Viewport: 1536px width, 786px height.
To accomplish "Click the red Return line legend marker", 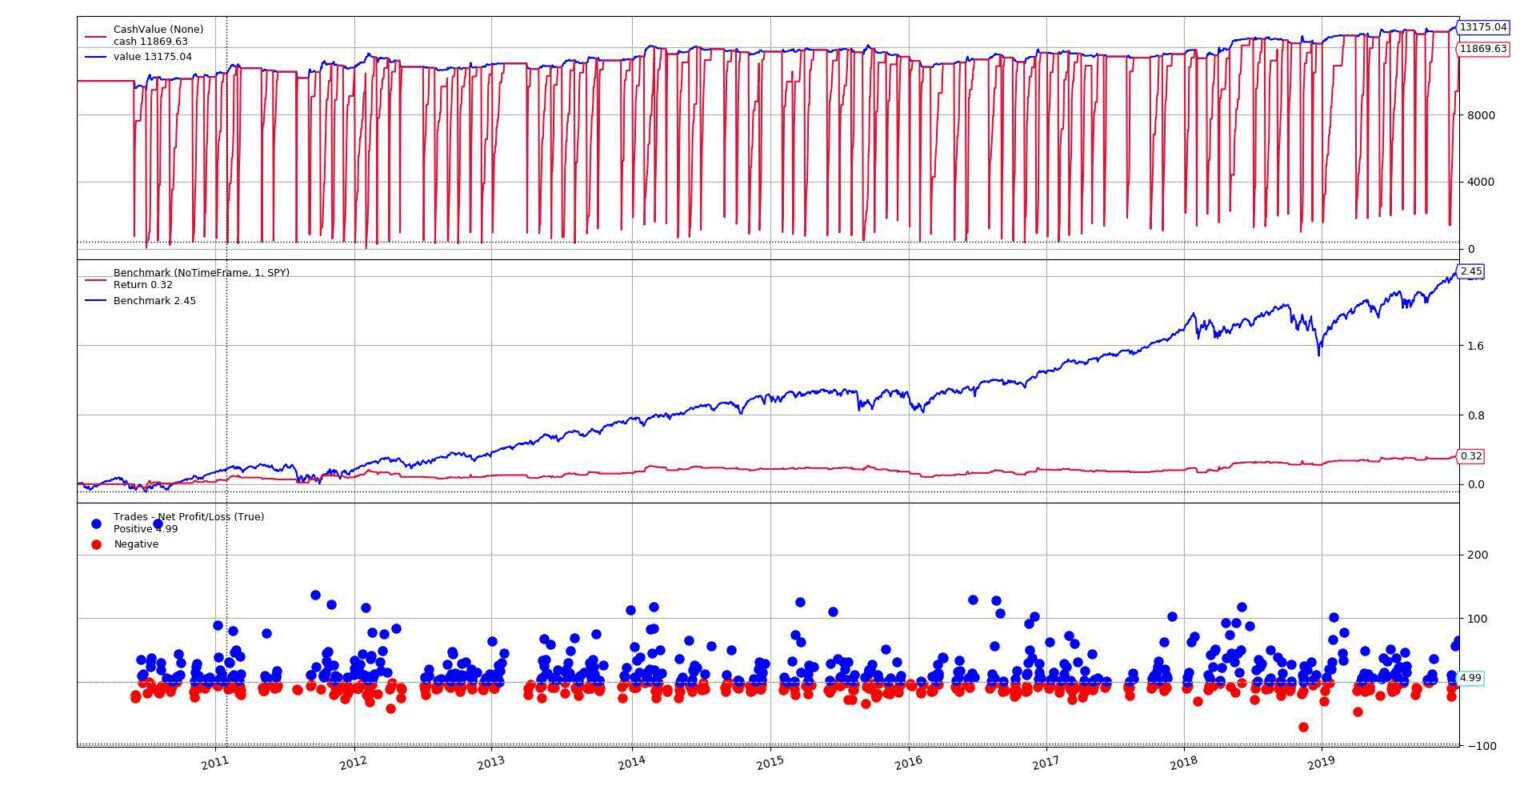I will point(95,281).
